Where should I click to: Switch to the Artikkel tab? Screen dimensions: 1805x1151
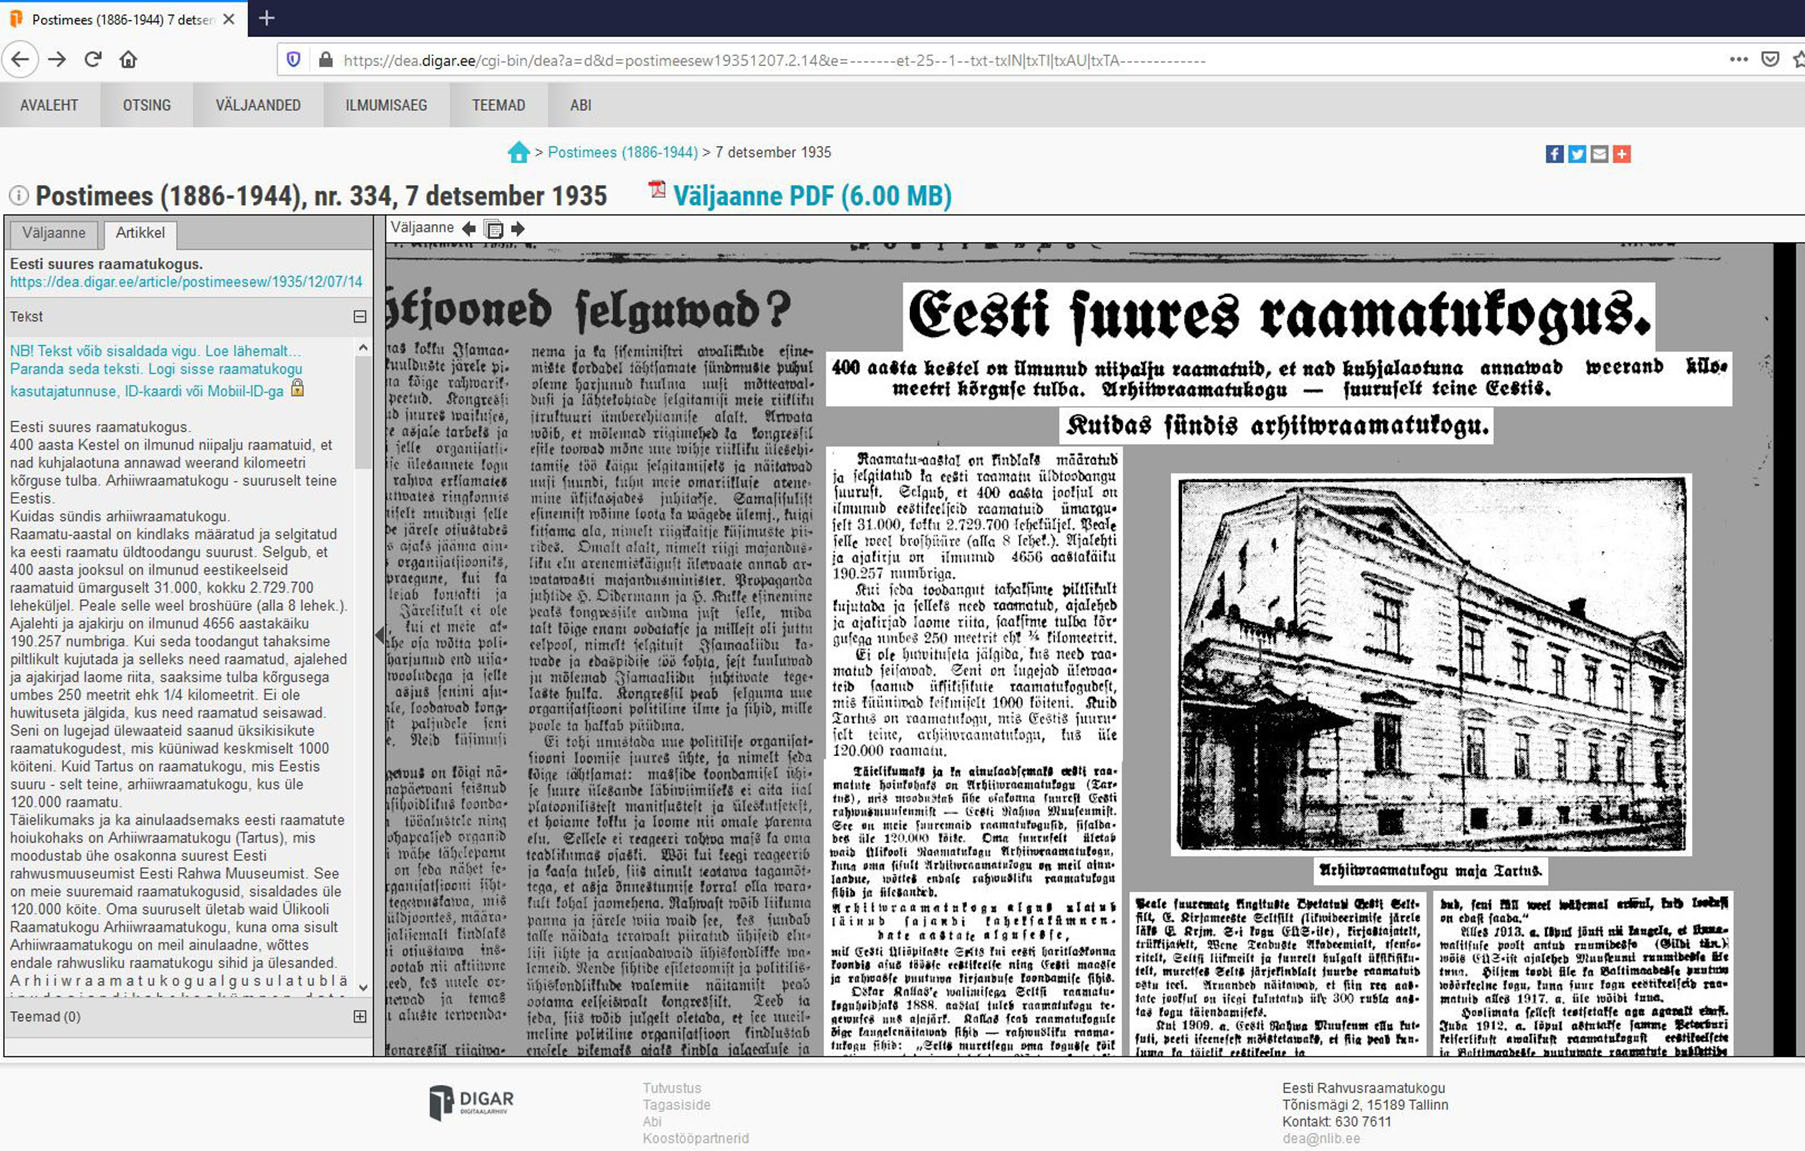click(x=140, y=233)
